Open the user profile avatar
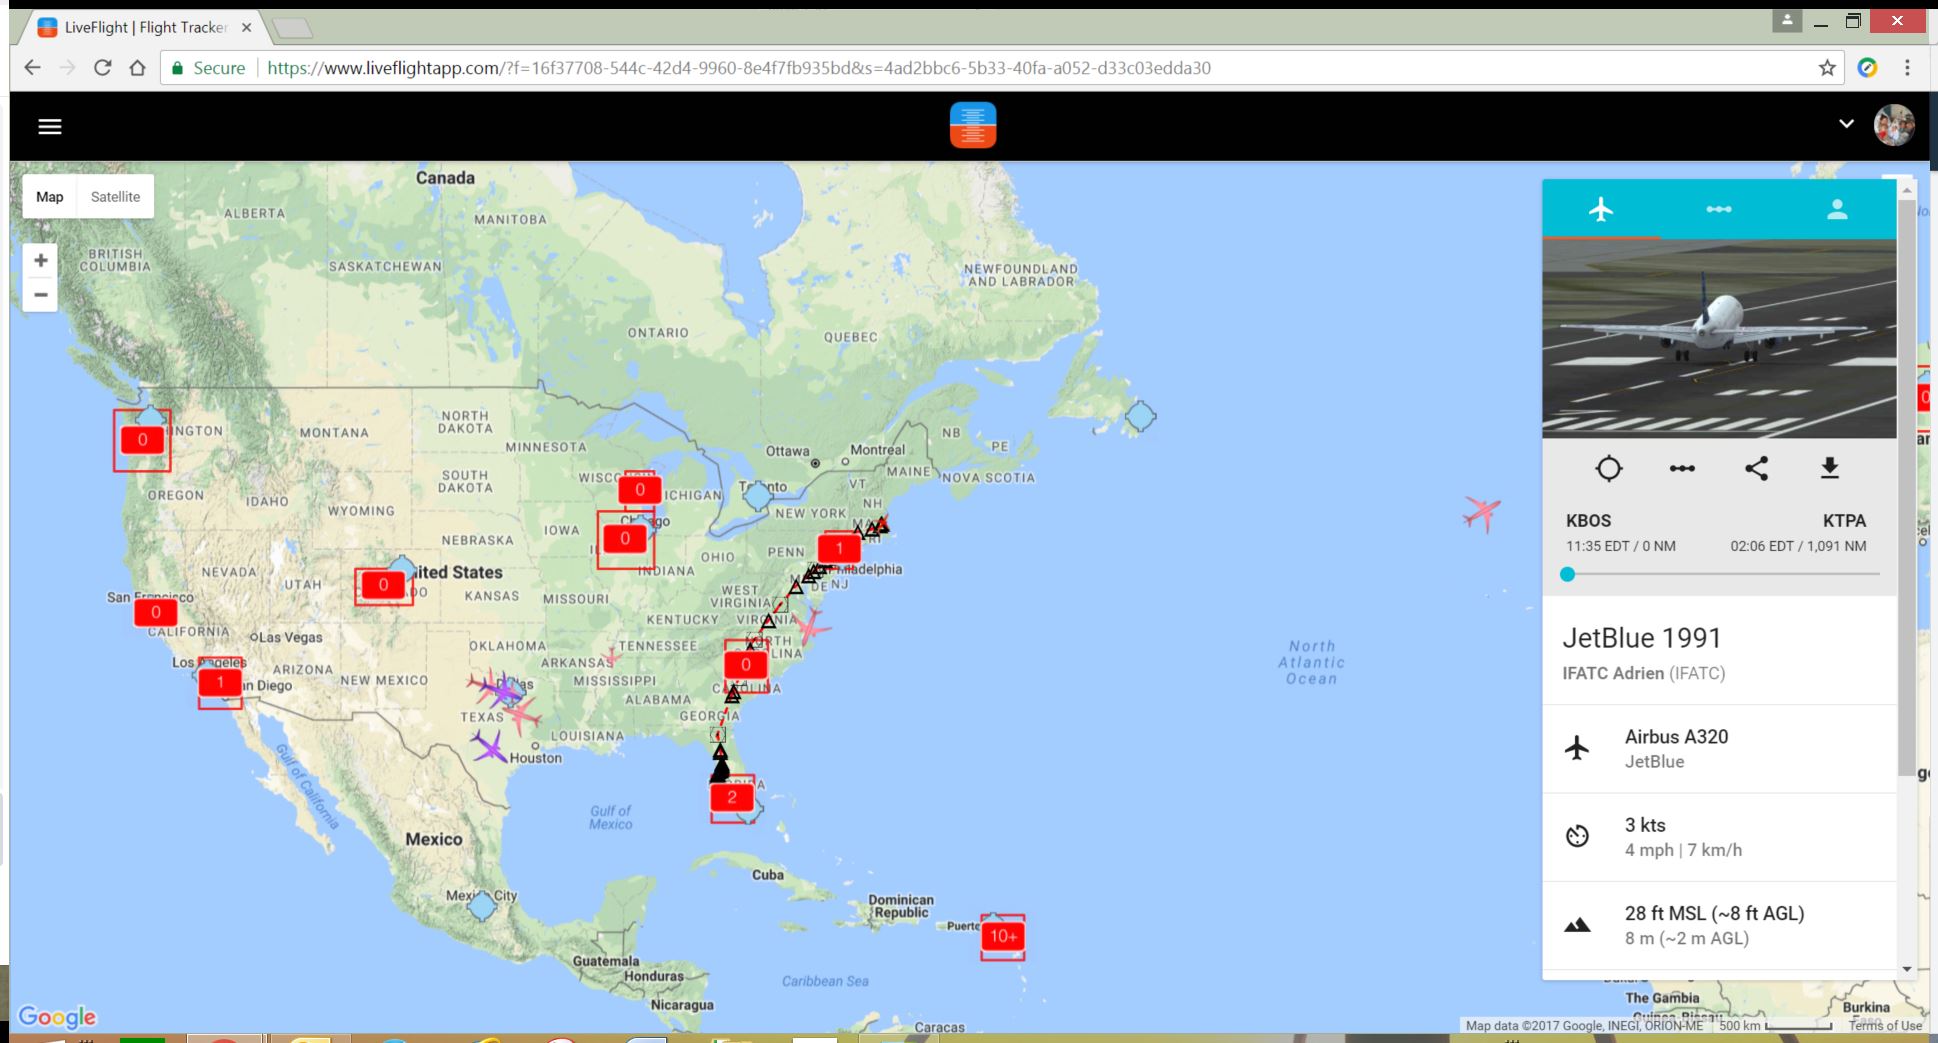1938x1043 pixels. click(x=1894, y=126)
